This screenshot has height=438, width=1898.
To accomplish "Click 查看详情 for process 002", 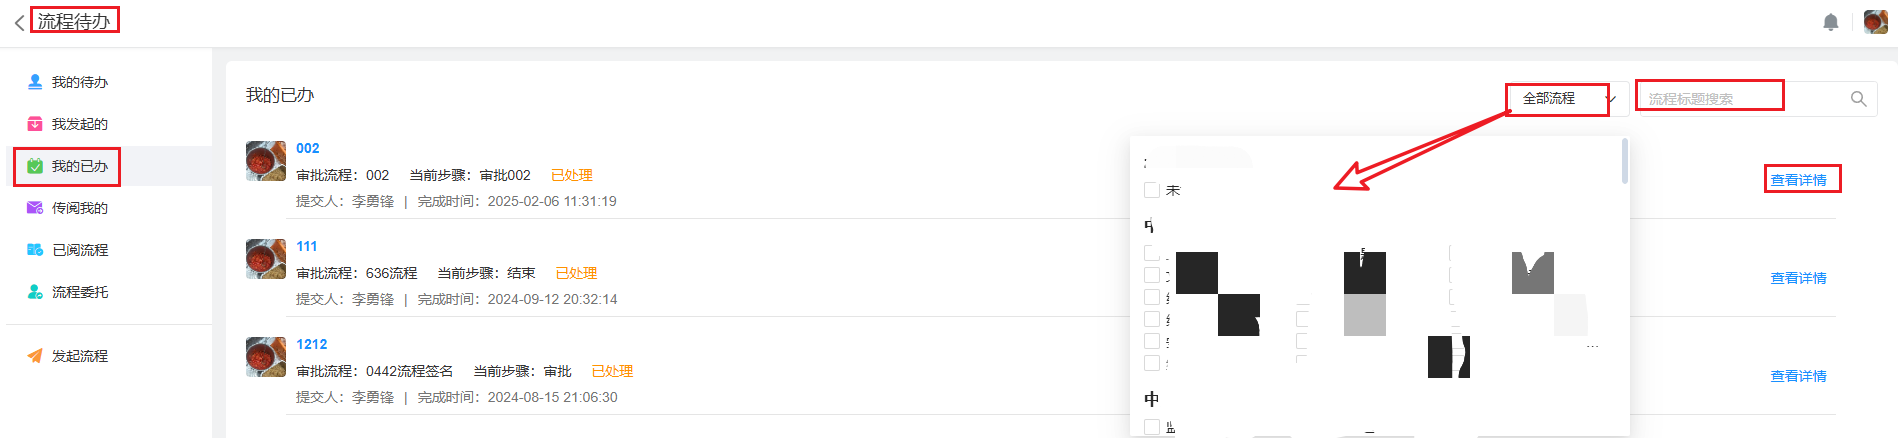I will (x=1798, y=180).
